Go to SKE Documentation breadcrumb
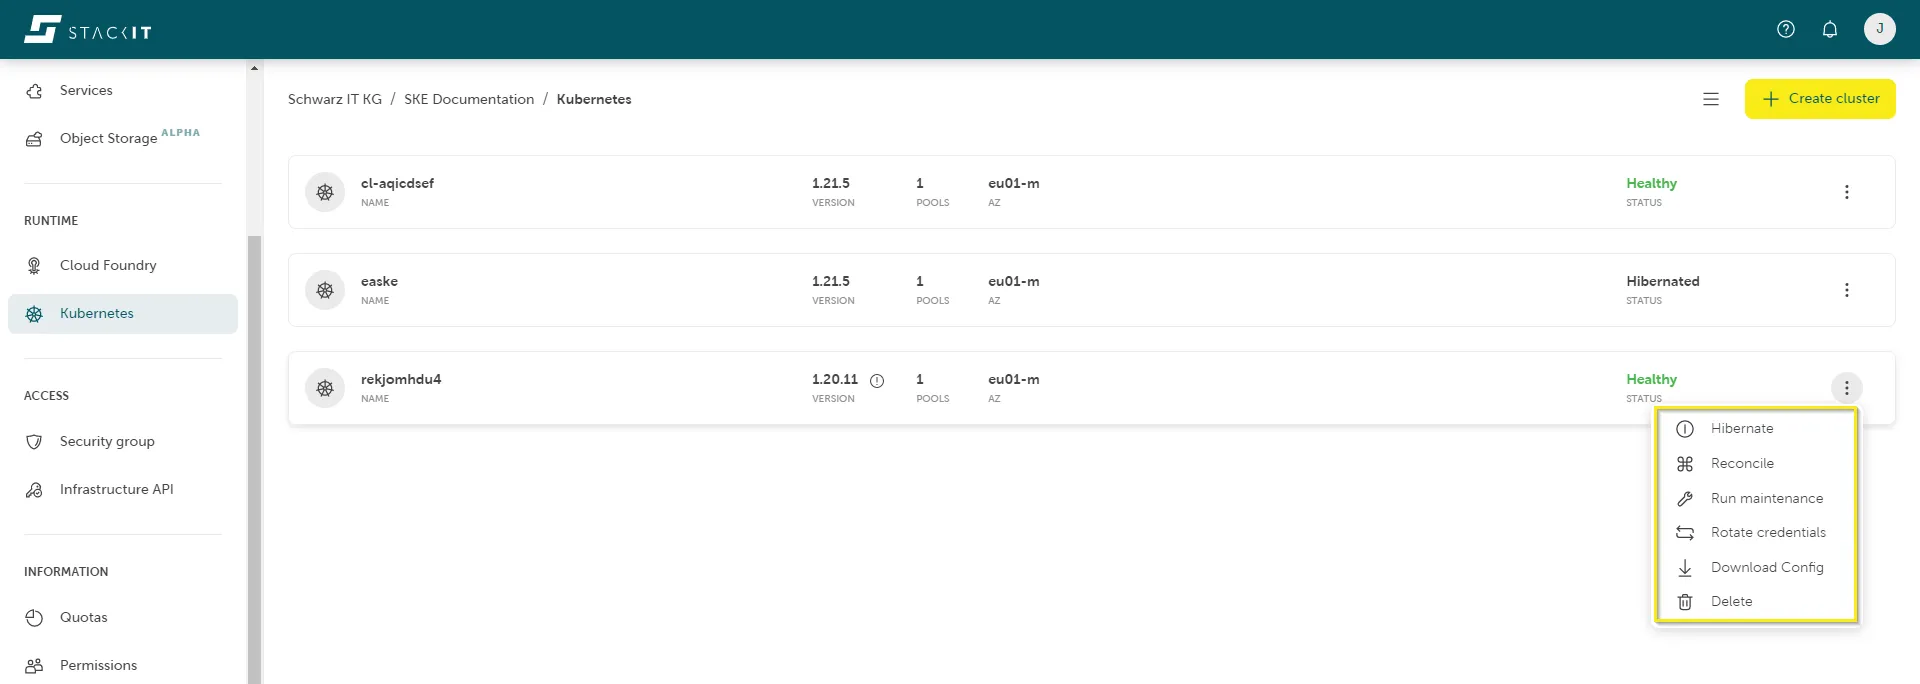Screen dimensions: 1920x684 tap(468, 99)
